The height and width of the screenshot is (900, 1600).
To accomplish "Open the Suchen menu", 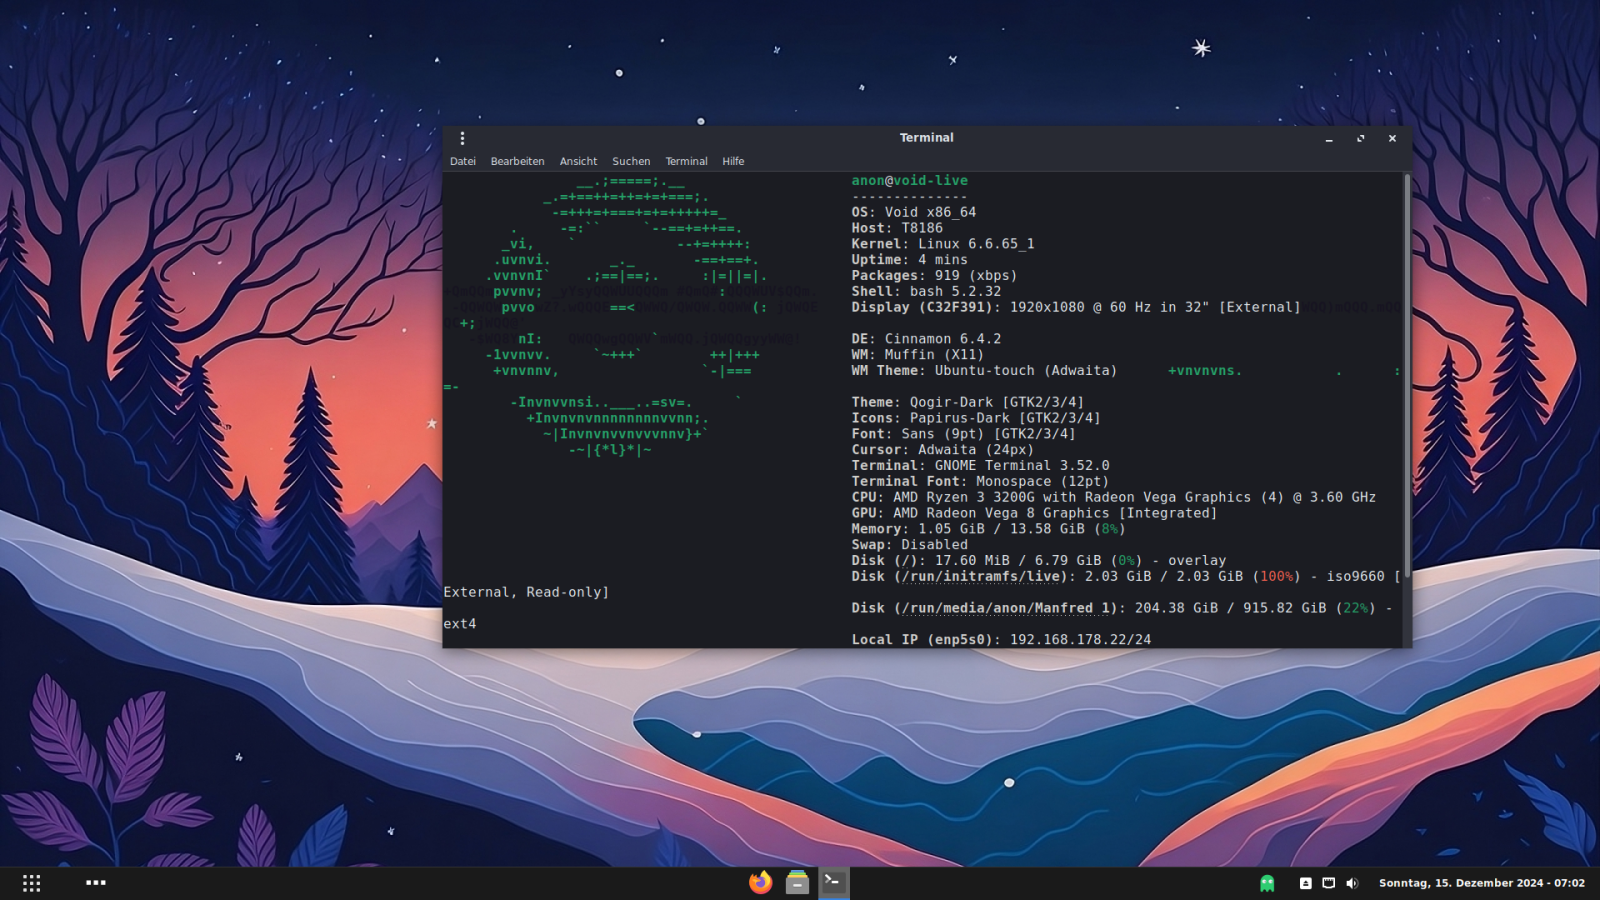I will coord(631,161).
